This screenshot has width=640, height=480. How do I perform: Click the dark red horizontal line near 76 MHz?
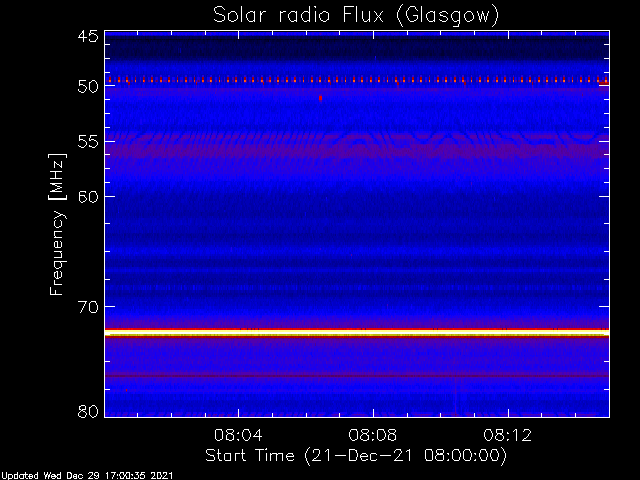(x=357, y=376)
